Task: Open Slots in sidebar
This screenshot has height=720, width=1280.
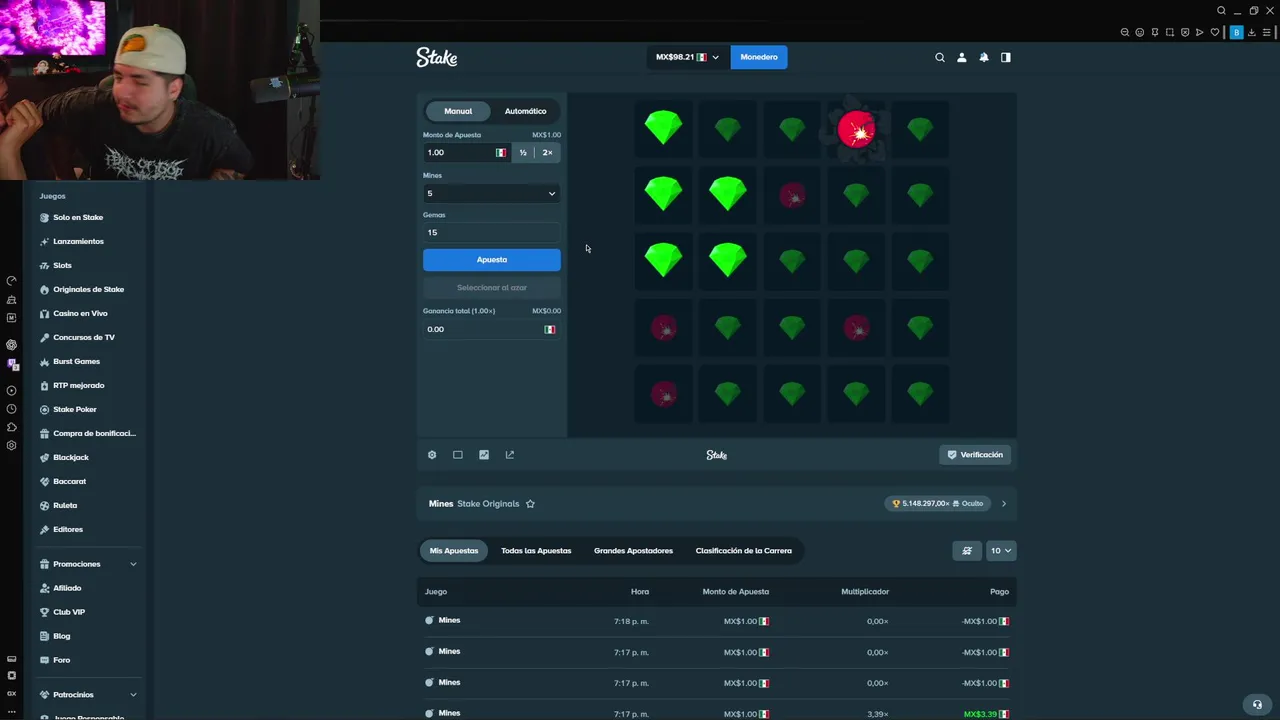Action: pyautogui.click(x=62, y=265)
